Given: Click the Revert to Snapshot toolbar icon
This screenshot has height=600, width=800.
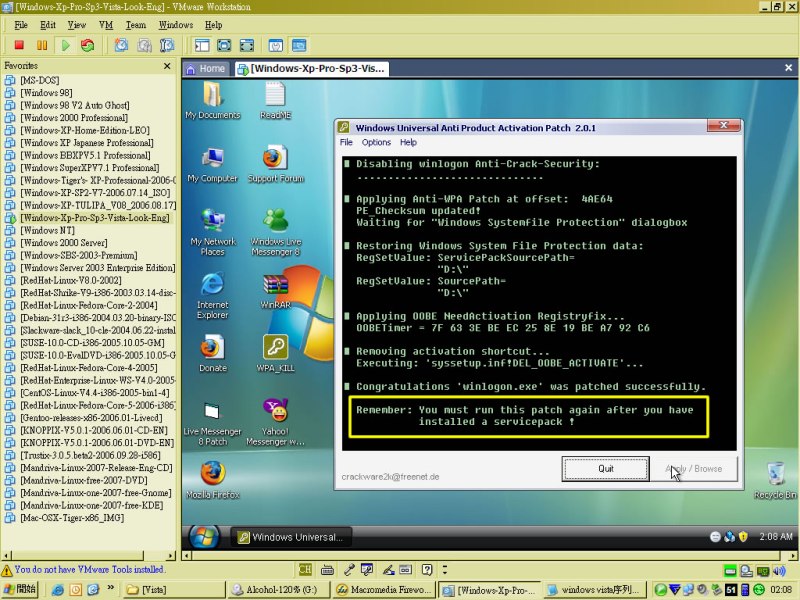Looking at the screenshot, I should [x=144, y=45].
